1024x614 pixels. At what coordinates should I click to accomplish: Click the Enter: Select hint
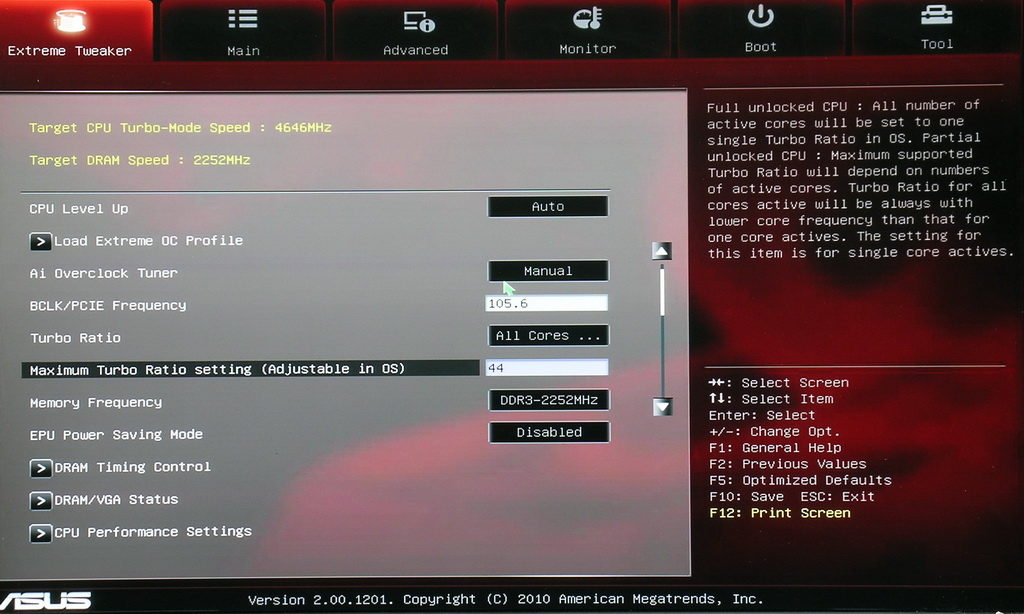pyautogui.click(x=761, y=415)
